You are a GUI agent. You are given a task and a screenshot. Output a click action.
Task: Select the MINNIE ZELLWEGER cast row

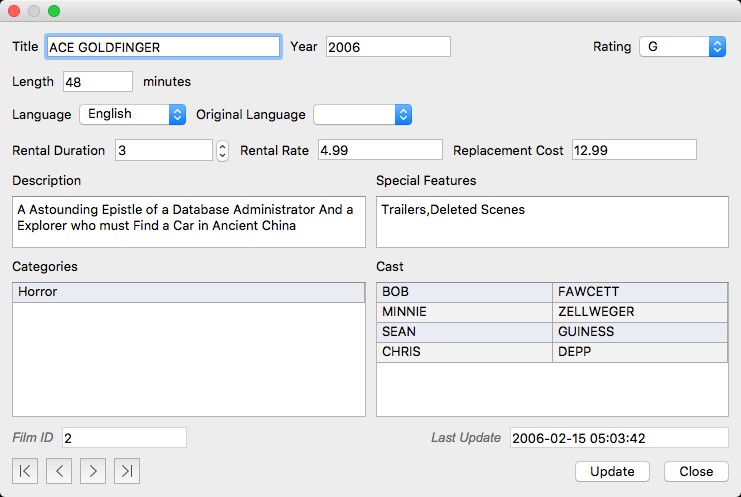[x=551, y=312]
